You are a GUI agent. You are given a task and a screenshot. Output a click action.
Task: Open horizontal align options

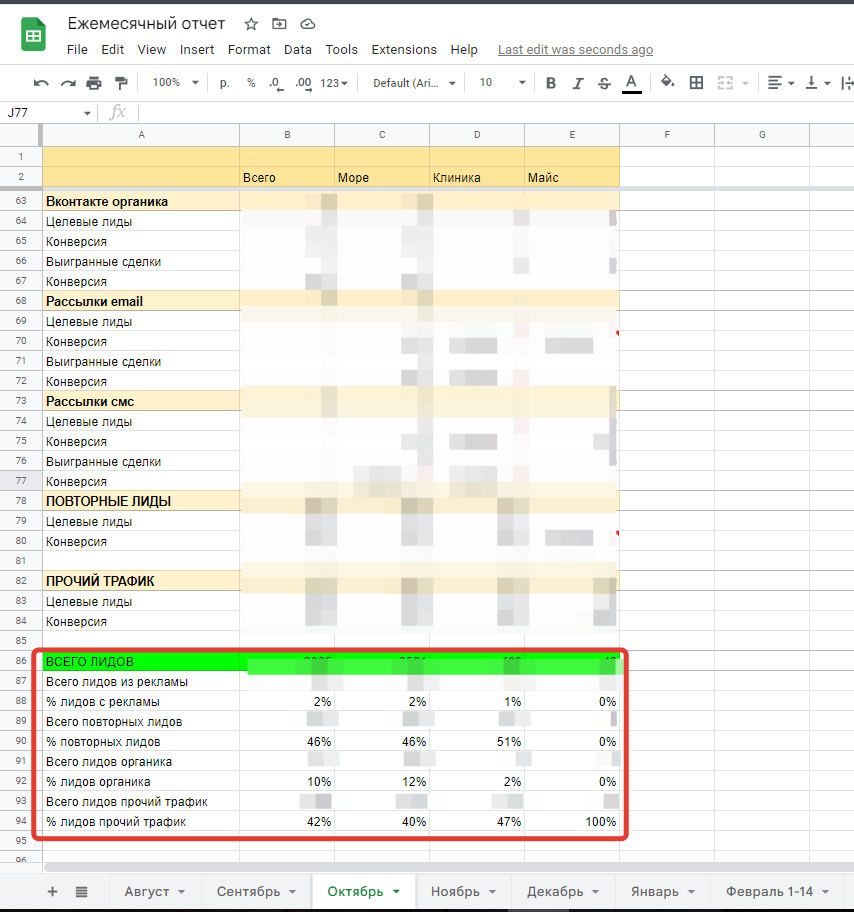(x=780, y=83)
